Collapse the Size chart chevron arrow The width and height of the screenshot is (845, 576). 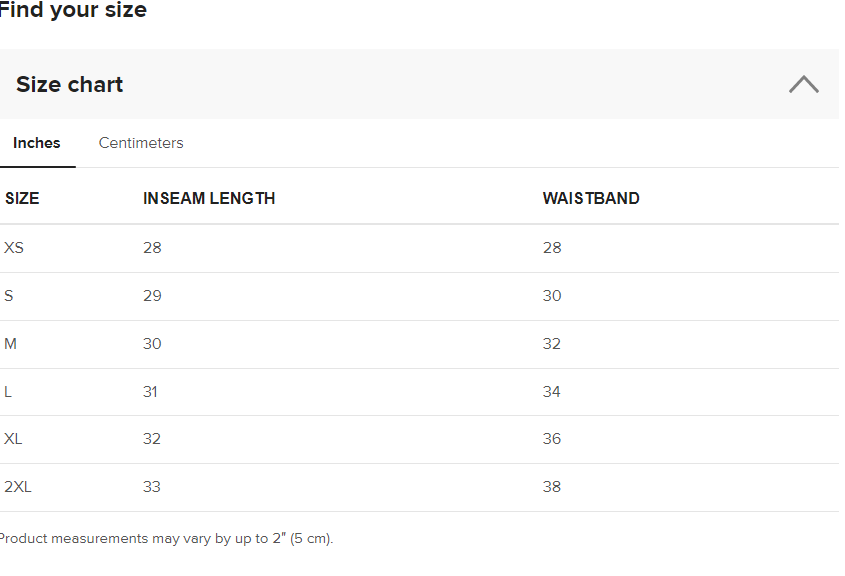(x=803, y=84)
